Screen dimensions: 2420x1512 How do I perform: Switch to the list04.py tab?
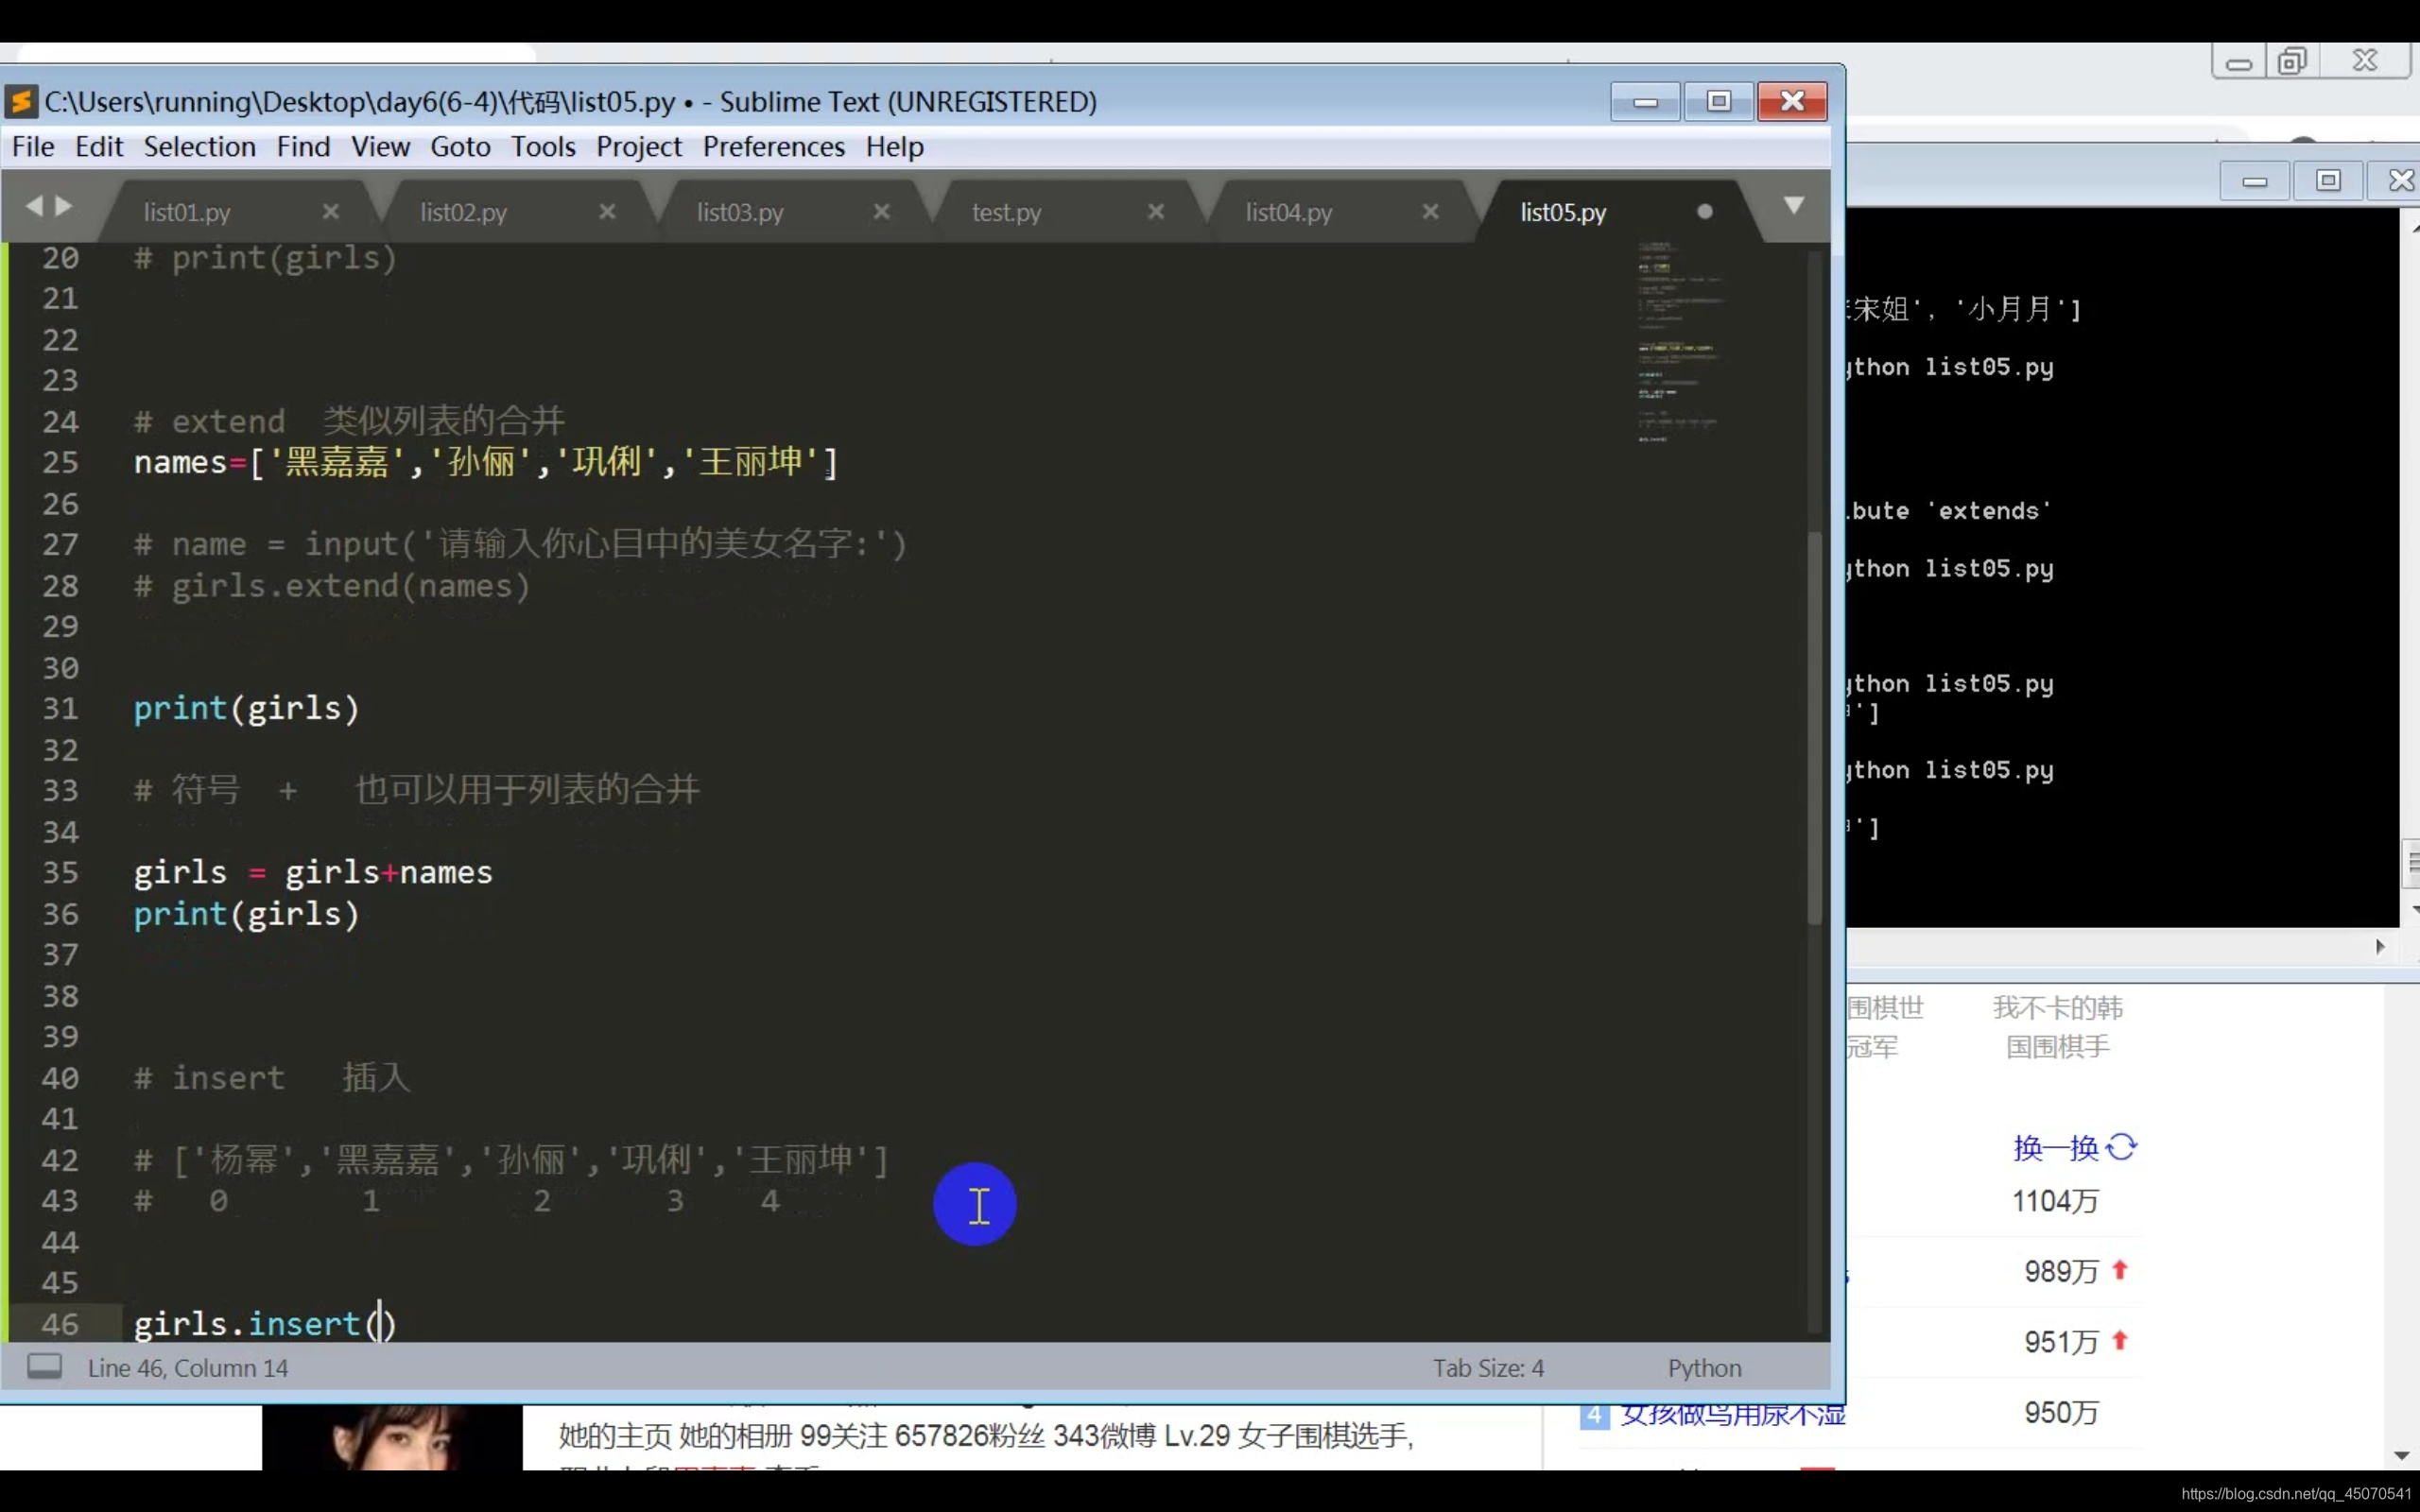coord(1288,212)
